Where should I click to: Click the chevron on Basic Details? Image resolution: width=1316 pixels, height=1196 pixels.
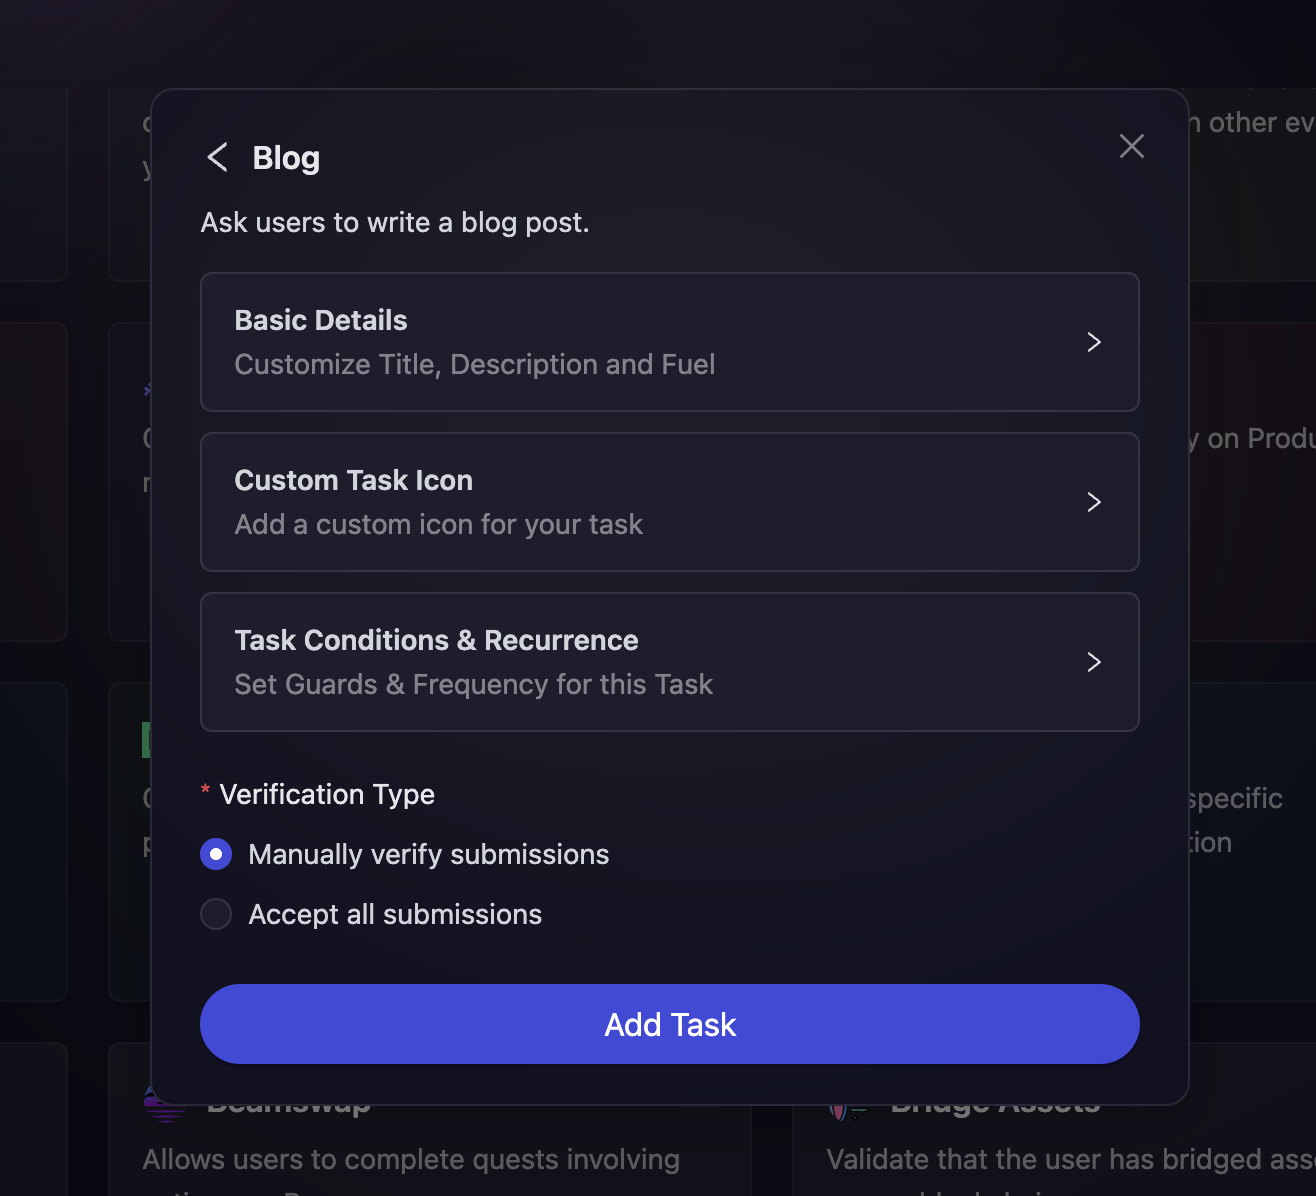1094,342
